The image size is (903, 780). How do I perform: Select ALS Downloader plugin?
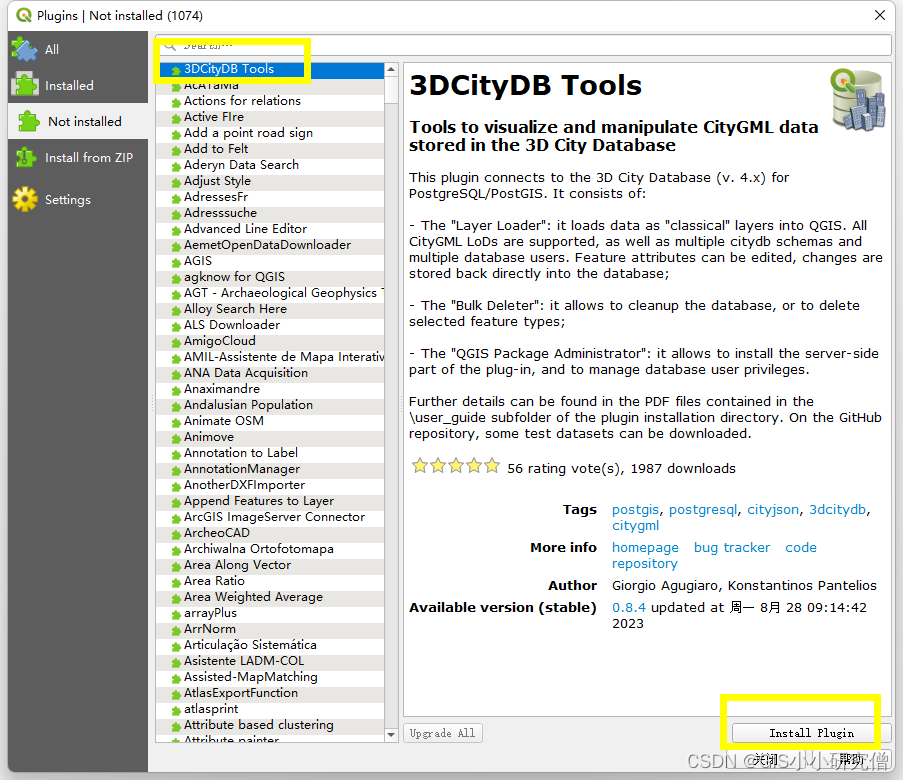pos(270,325)
